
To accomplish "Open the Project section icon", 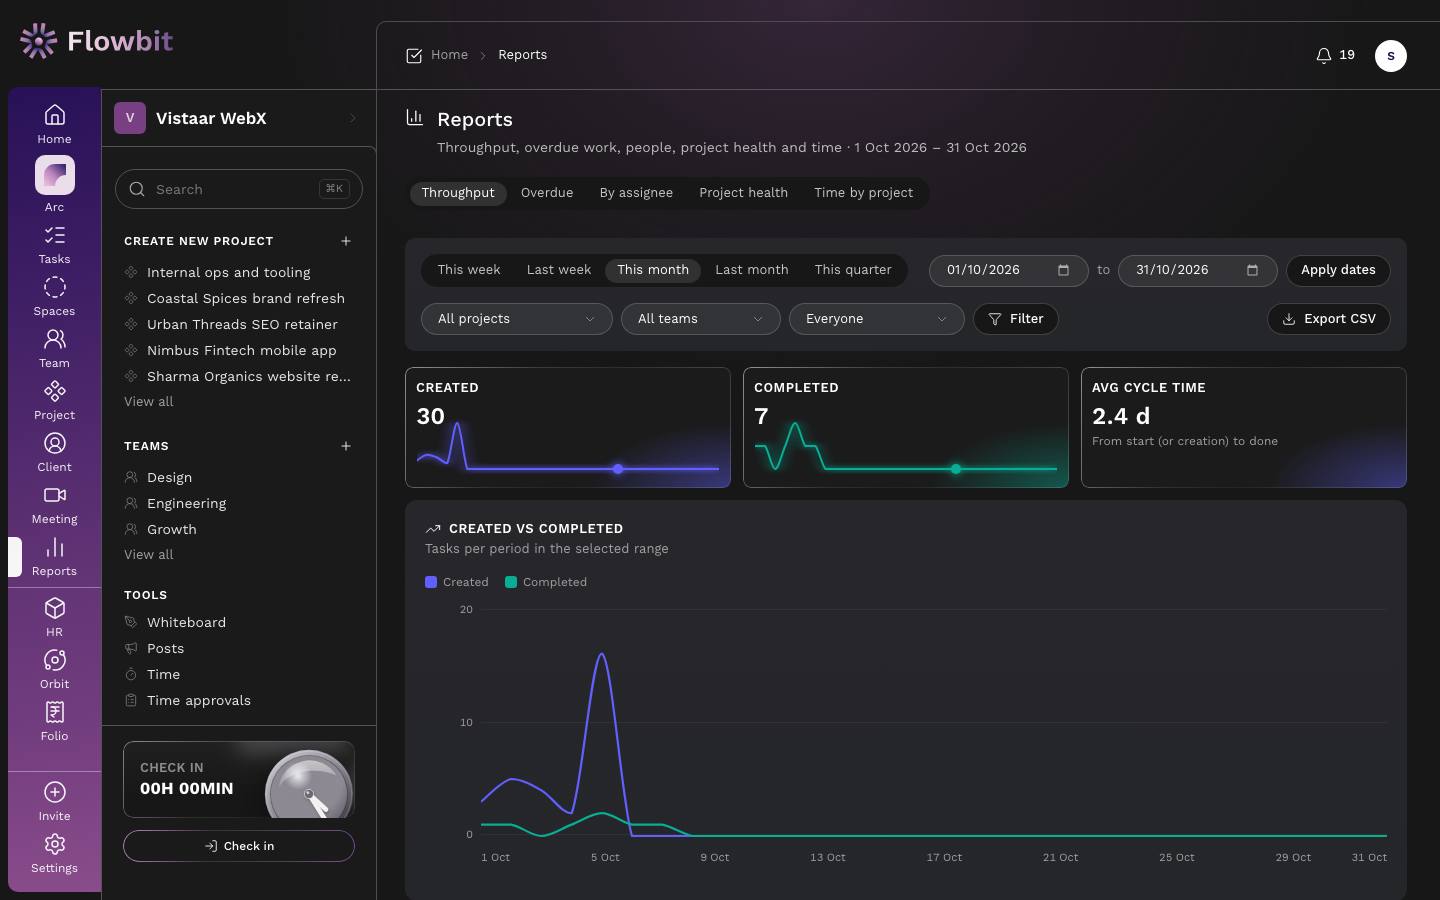I will (54, 400).
